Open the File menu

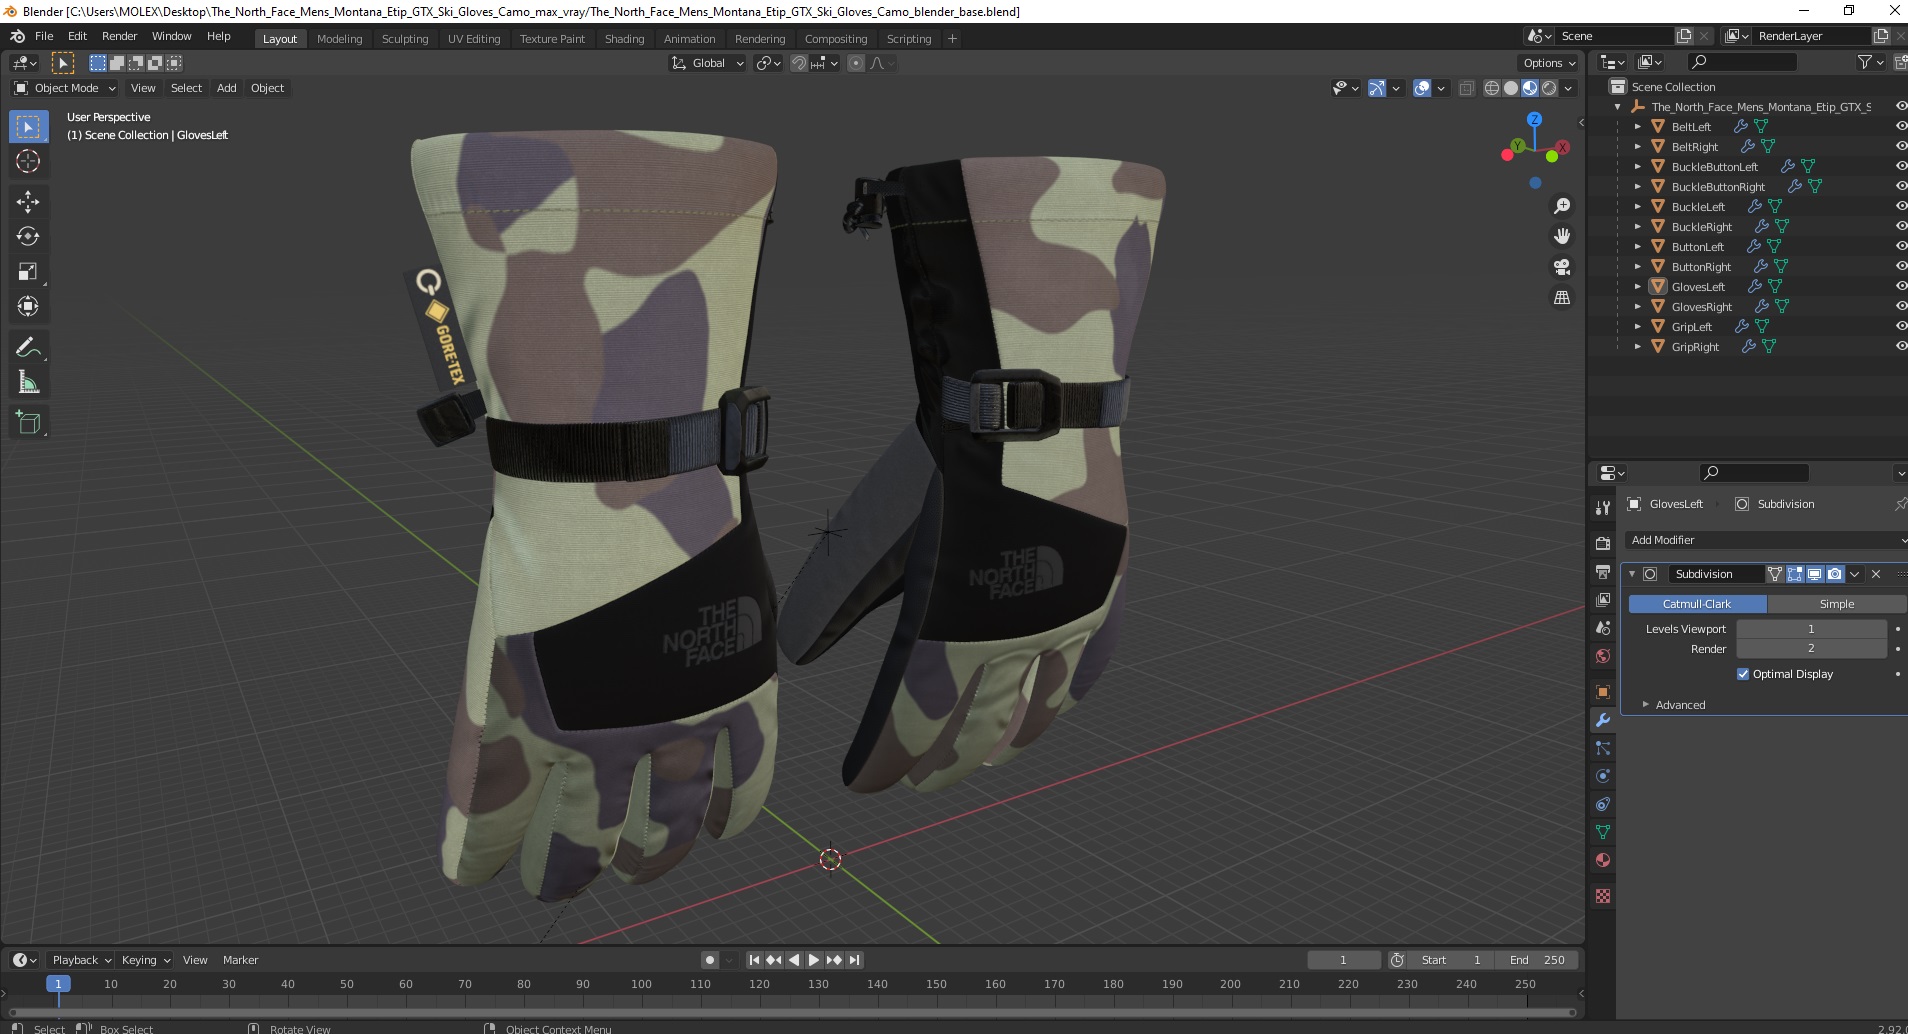[x=44, y=36]
